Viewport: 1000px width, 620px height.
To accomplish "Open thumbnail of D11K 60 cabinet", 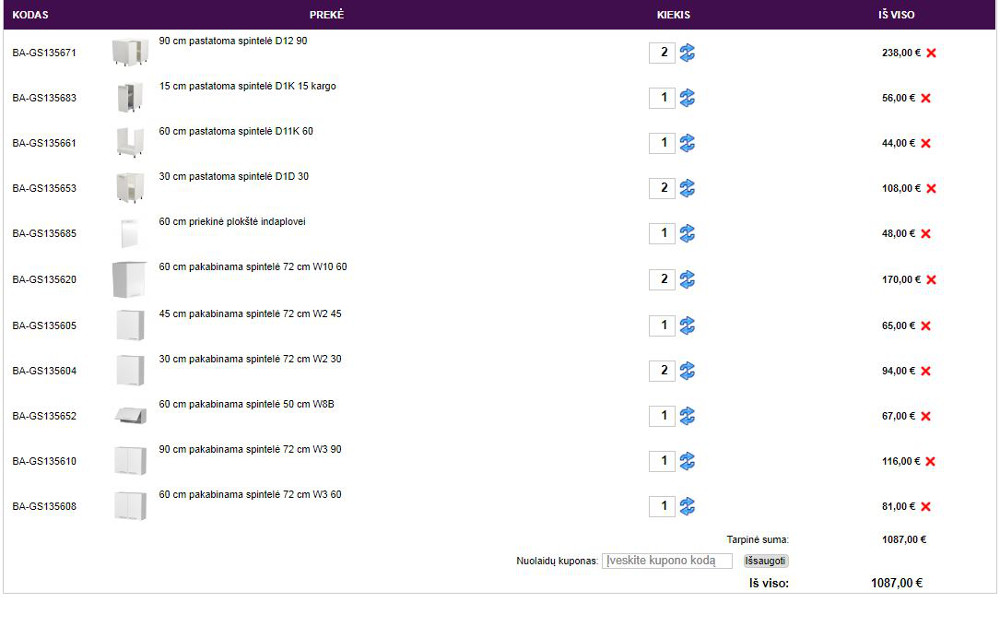I will tap(130, 142).
